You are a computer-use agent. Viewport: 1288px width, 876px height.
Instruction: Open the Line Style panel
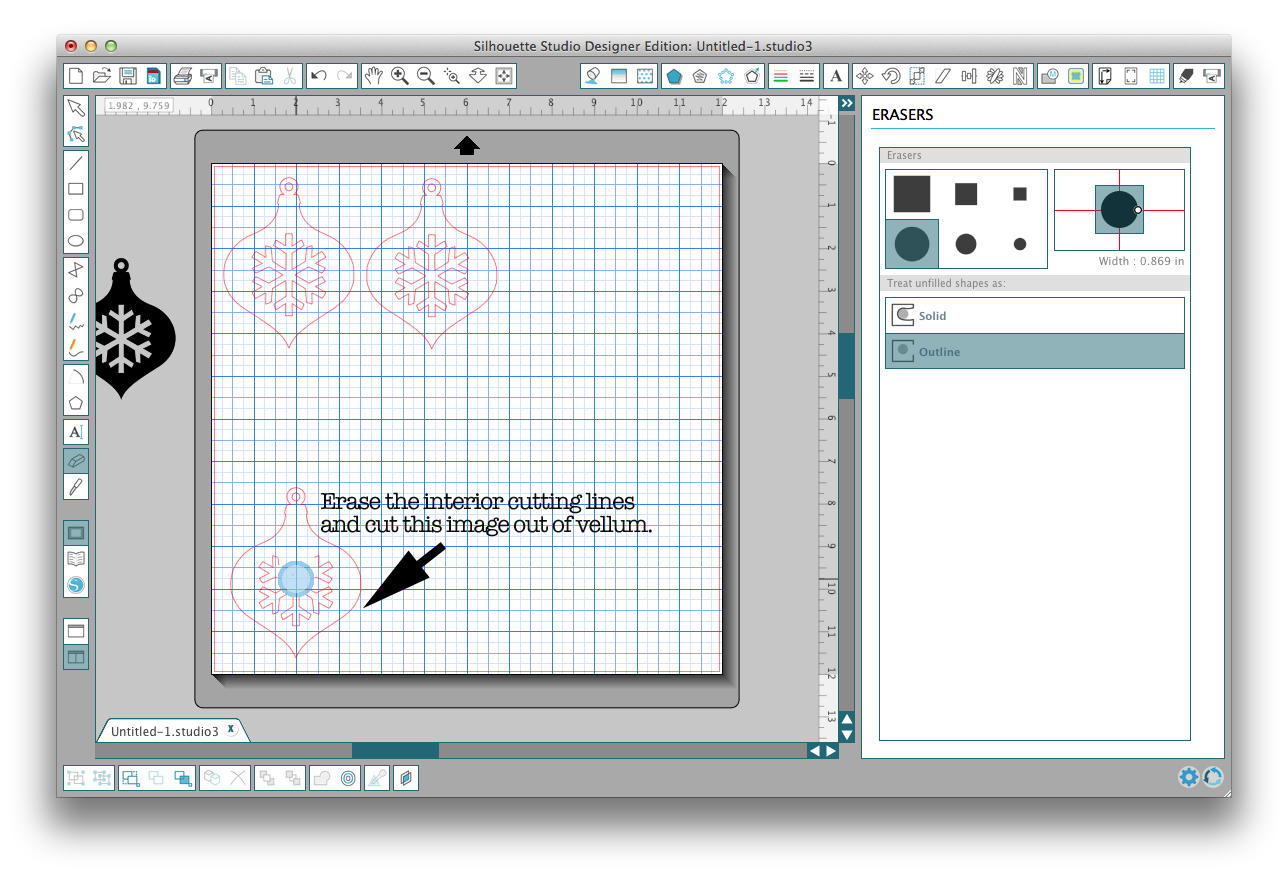point(808,76)
